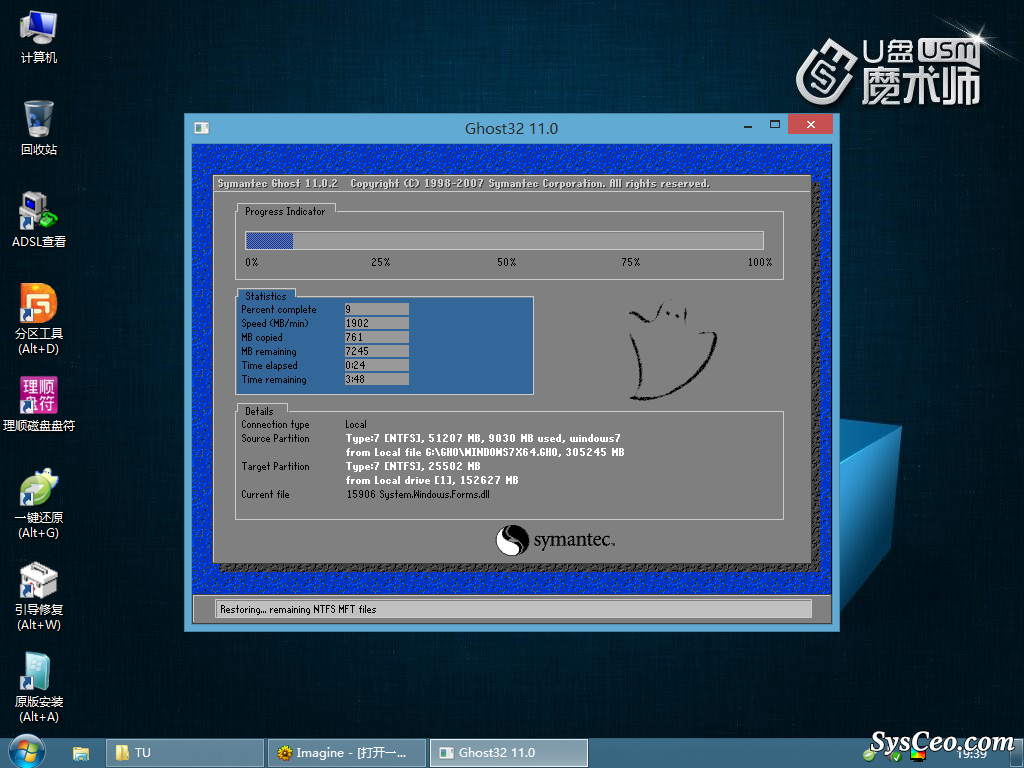Click the Ghost mascot drawing
The height and width of the screenshot is (768, 1024).
pos(673,350)
